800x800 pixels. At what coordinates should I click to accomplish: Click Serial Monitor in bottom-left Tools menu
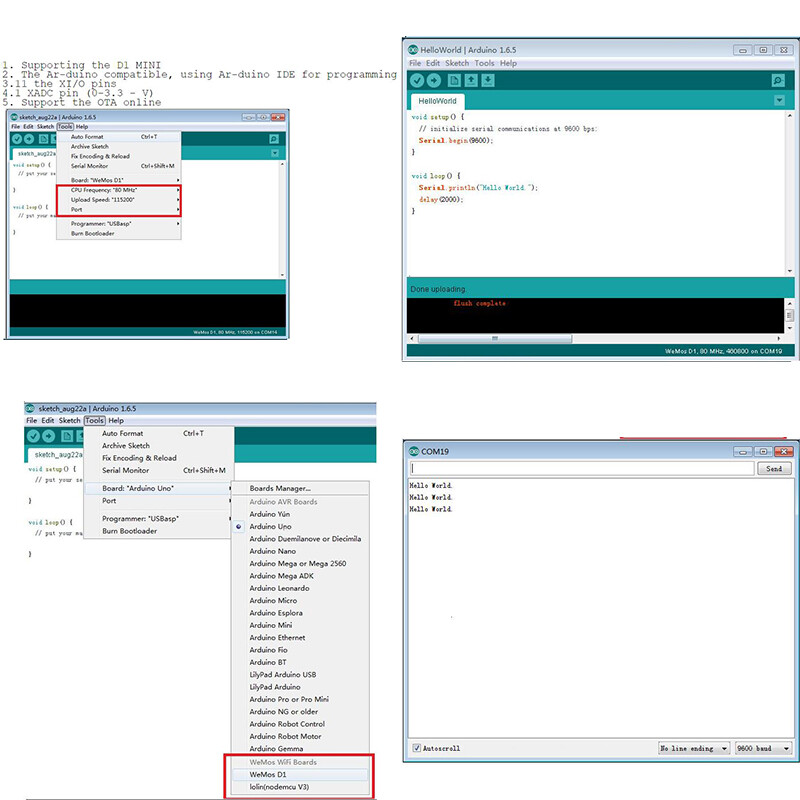click(159, 470)
